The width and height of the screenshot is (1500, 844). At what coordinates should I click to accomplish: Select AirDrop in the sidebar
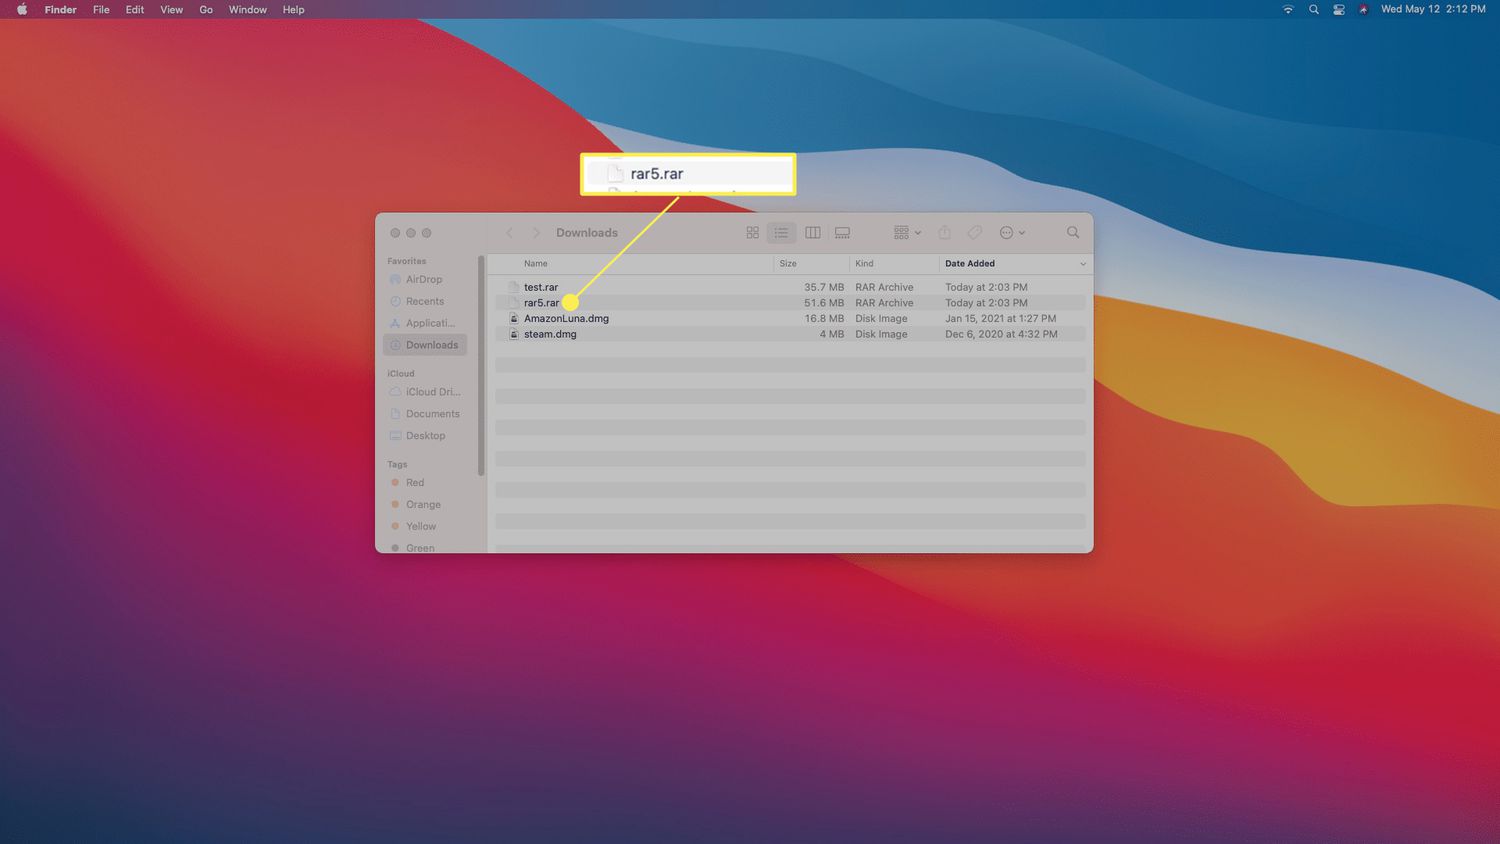point(423,280)
